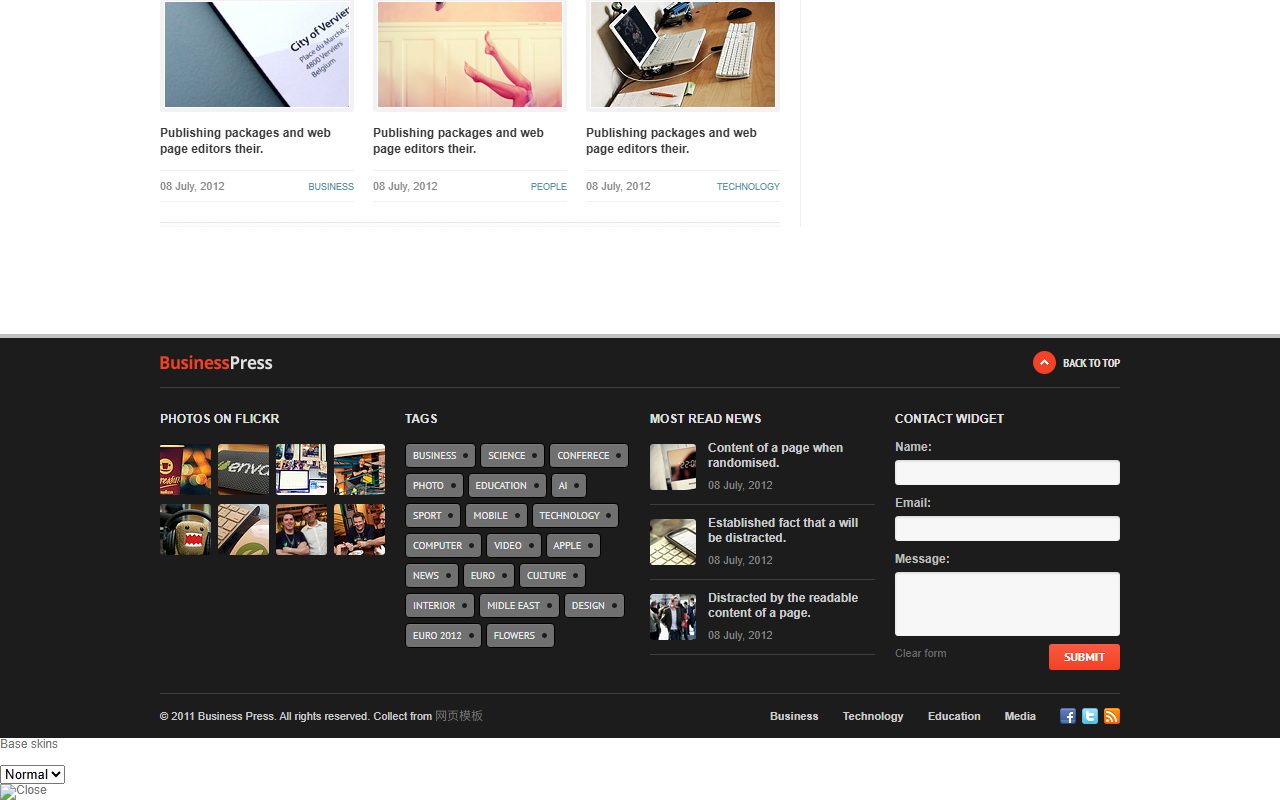Screen dimensions: 1280x800
Task: Open the CONFERECE tag
Action: (589, 456)
